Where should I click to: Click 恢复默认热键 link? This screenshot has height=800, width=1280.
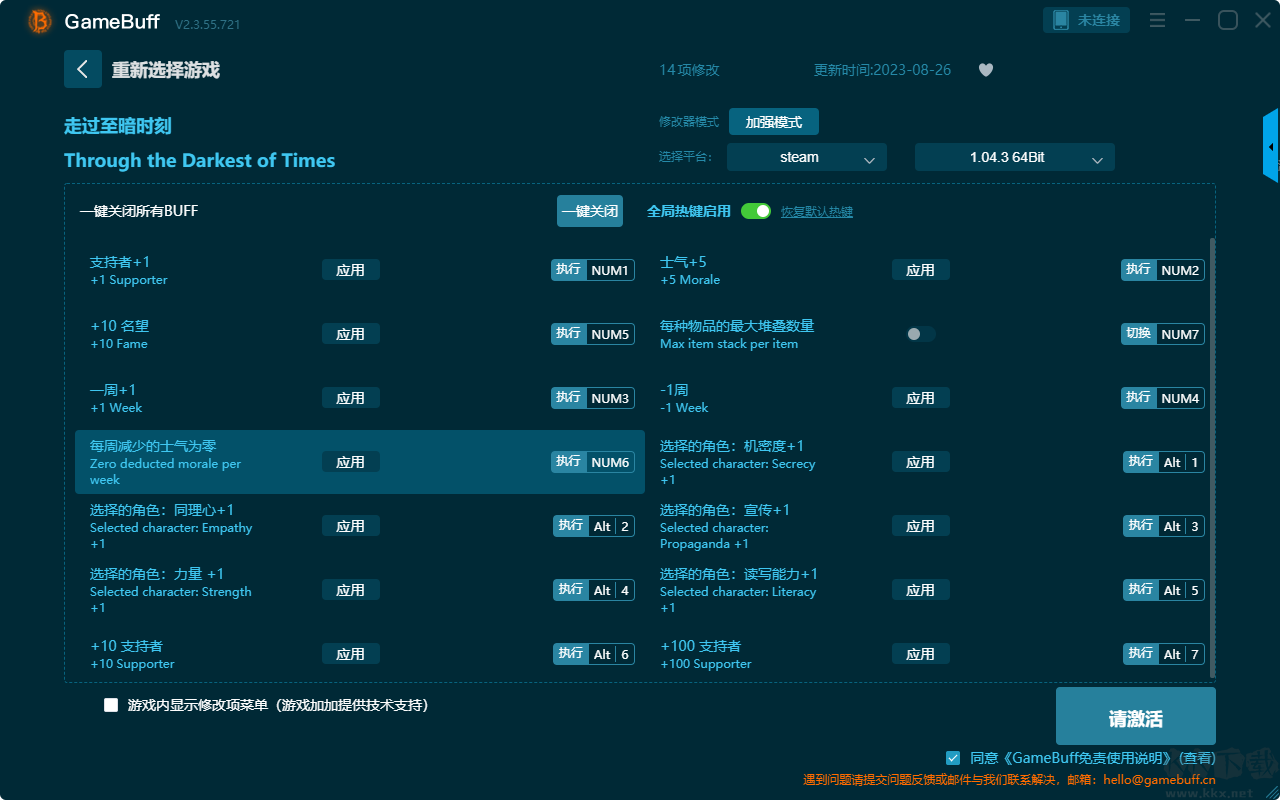817,212
